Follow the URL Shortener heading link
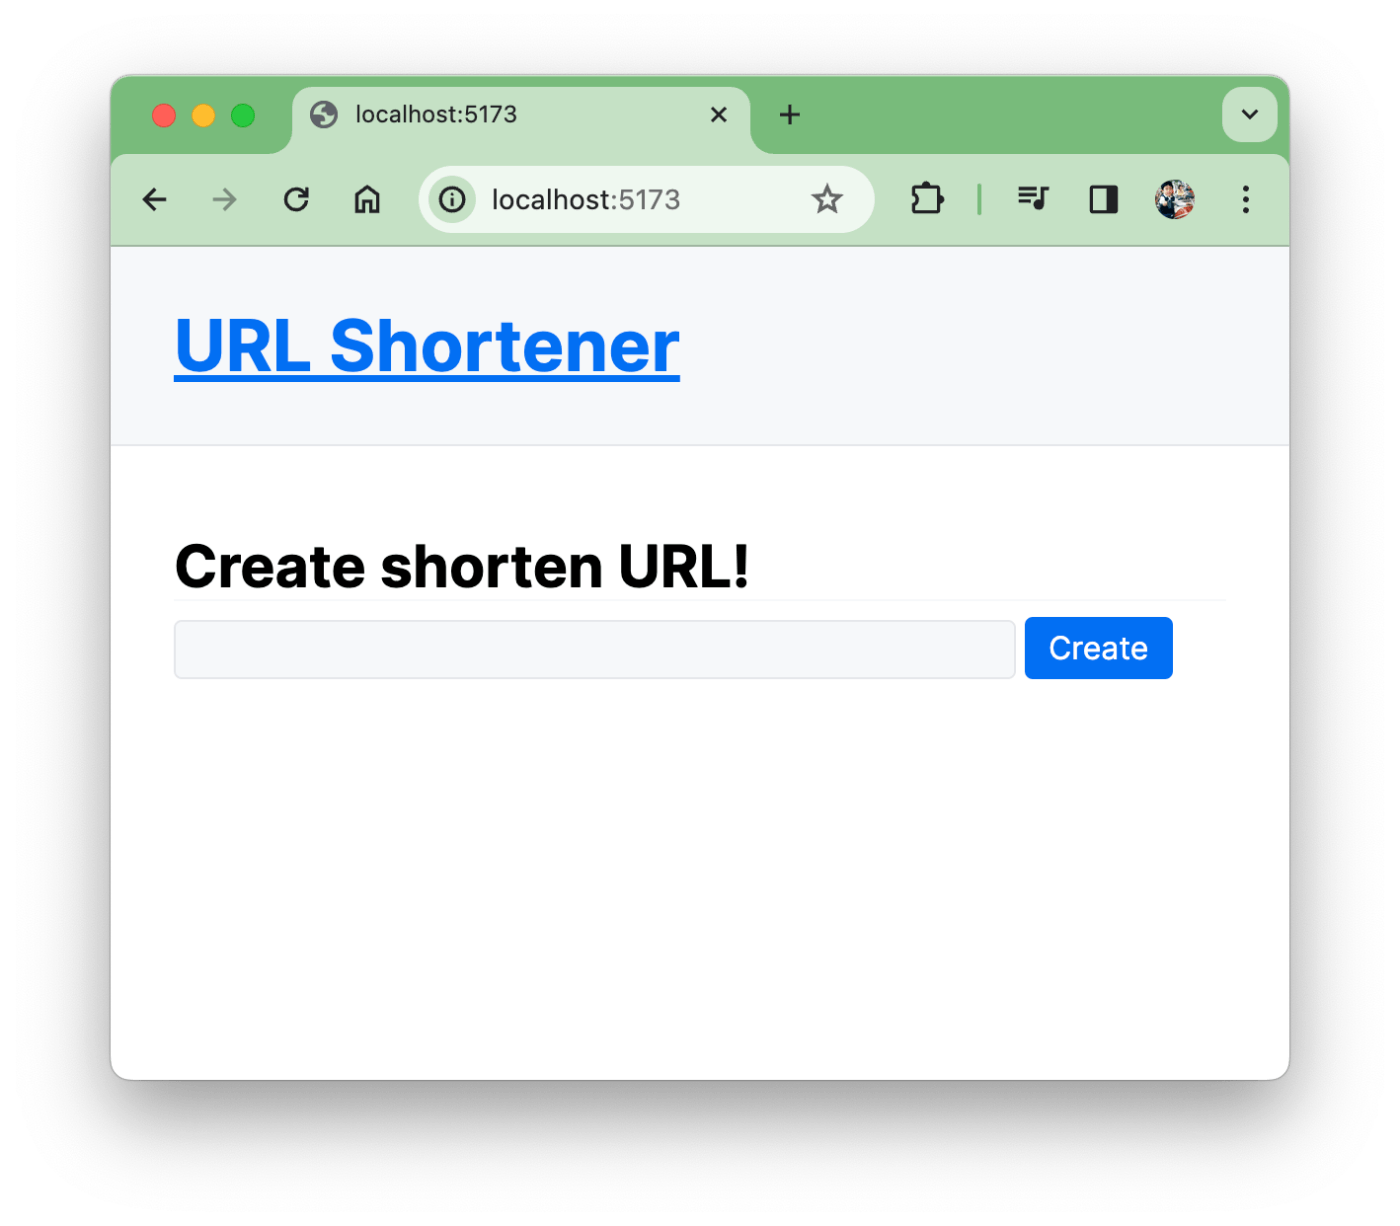The image size is (1400, 1226). tap(427, 346)
